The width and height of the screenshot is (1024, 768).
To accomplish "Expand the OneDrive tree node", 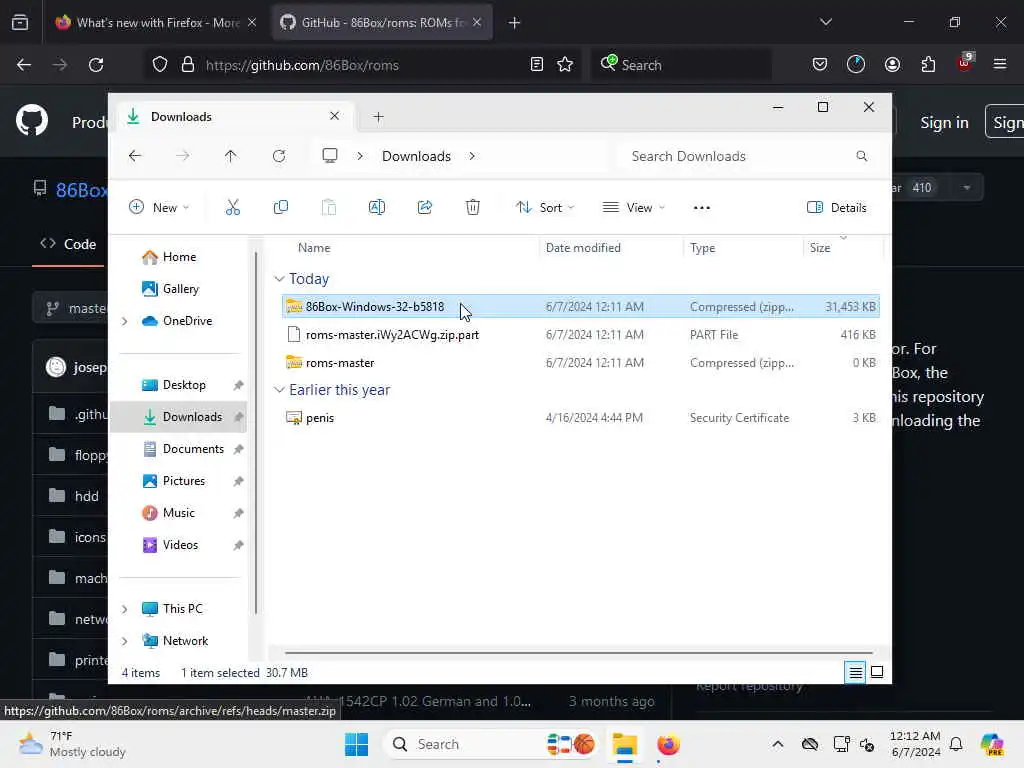I will pos(125,321).
